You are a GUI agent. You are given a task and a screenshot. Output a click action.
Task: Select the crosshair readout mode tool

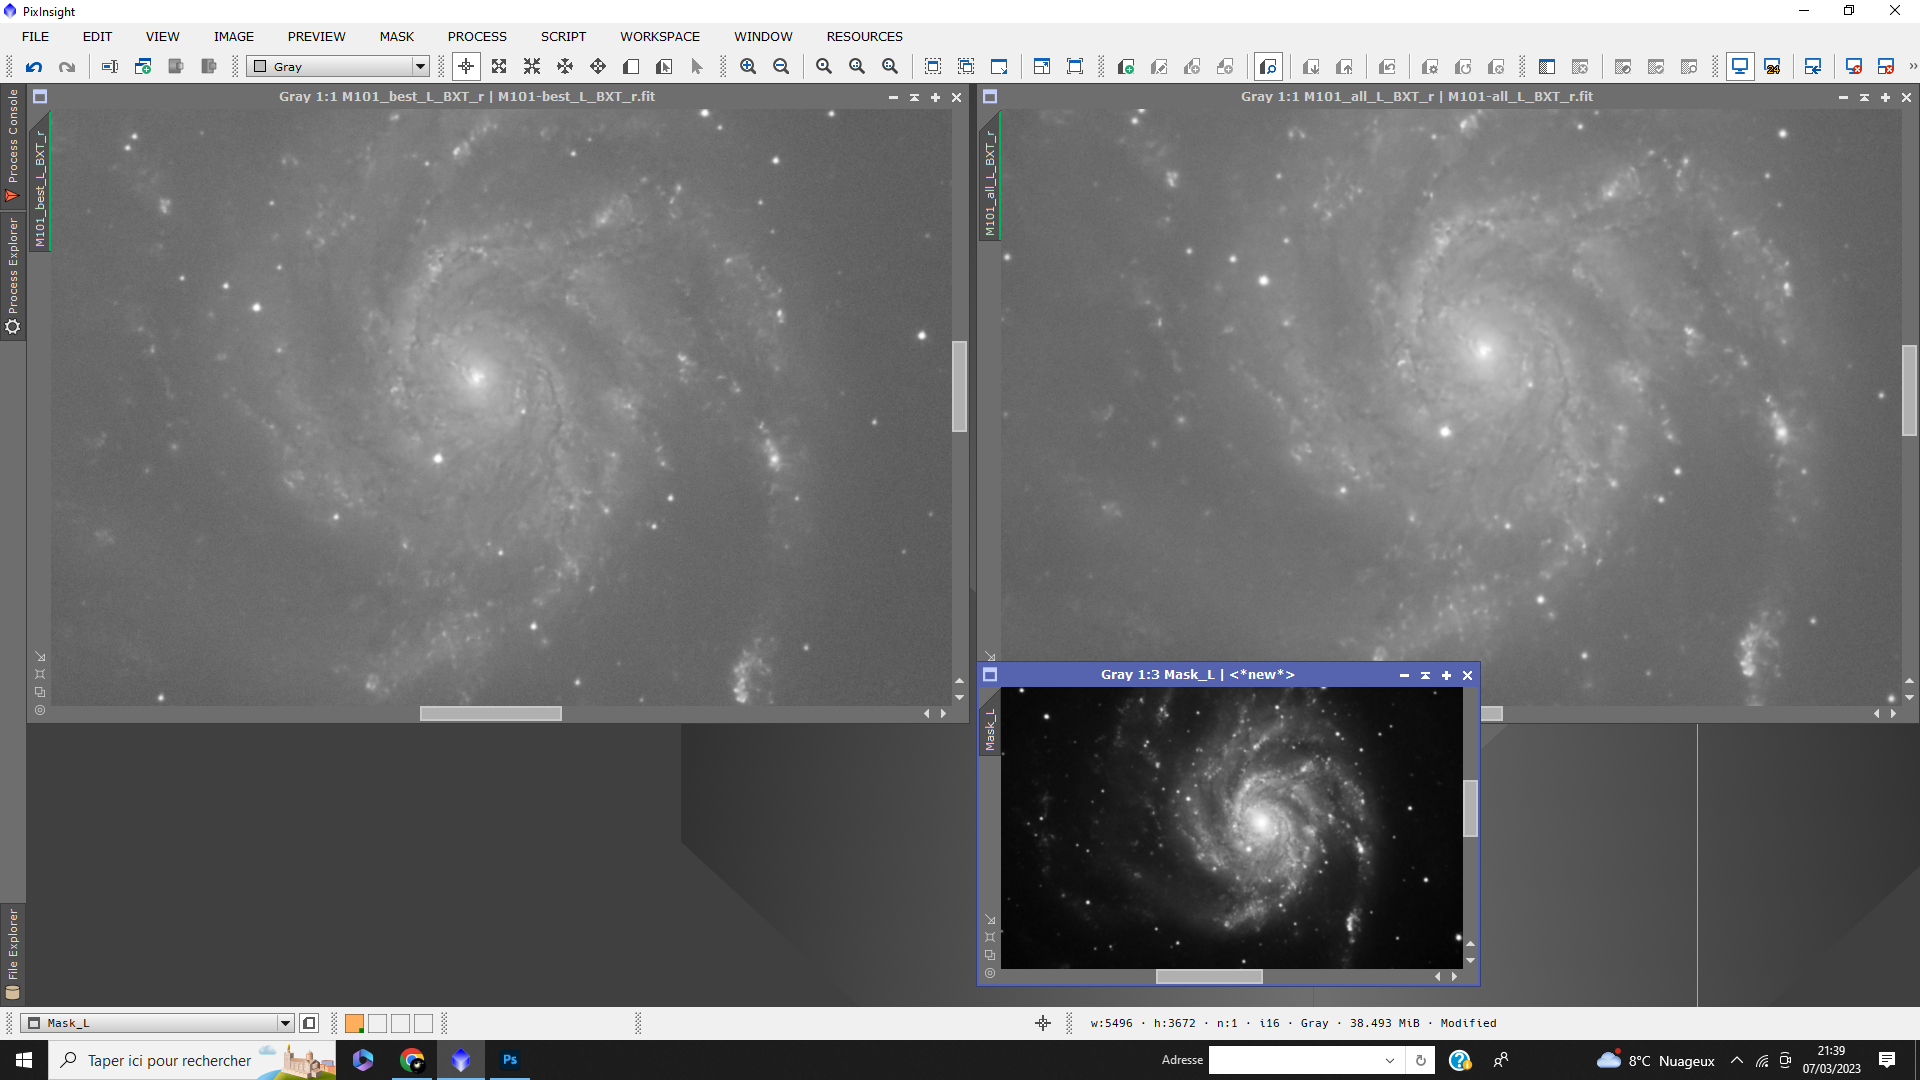(466, 67)
